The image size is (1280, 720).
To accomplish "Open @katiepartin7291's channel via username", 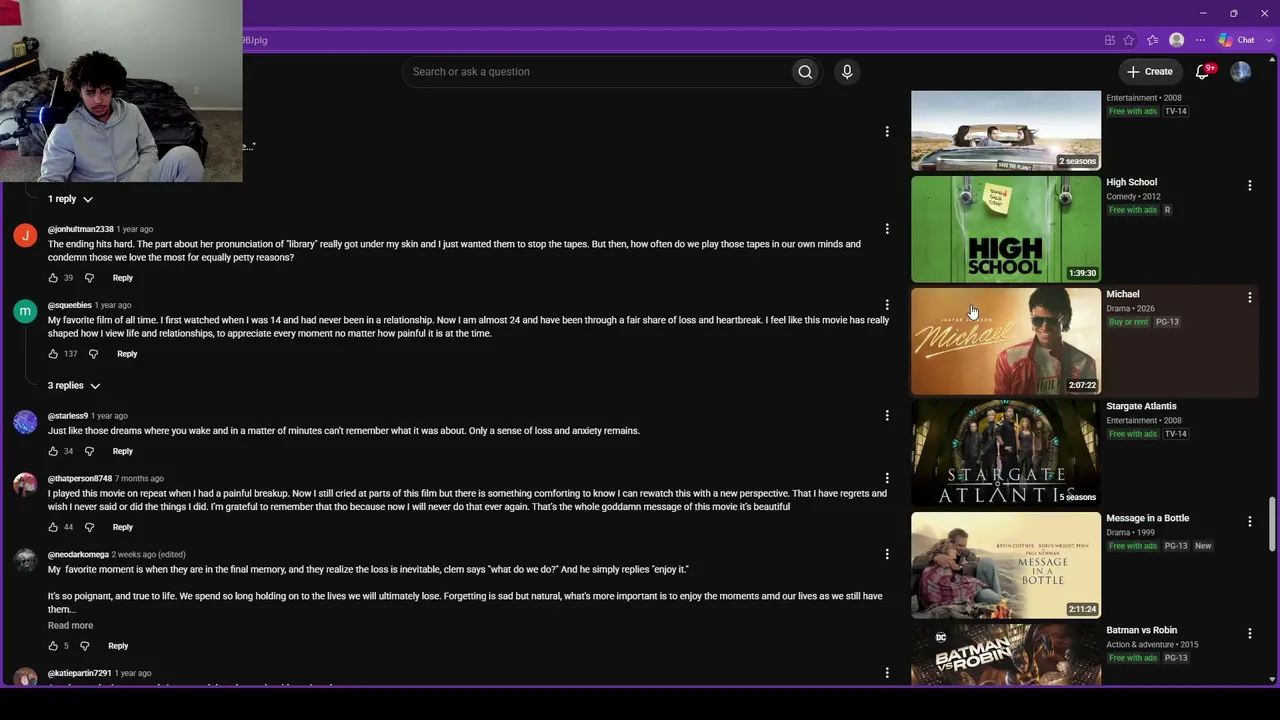I will [79, 674].
